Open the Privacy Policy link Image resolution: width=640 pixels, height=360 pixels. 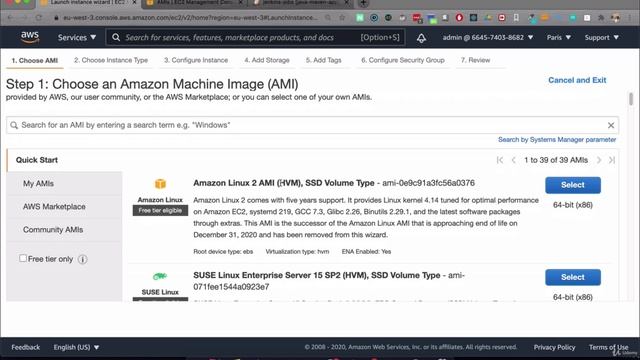pos(554,347)
